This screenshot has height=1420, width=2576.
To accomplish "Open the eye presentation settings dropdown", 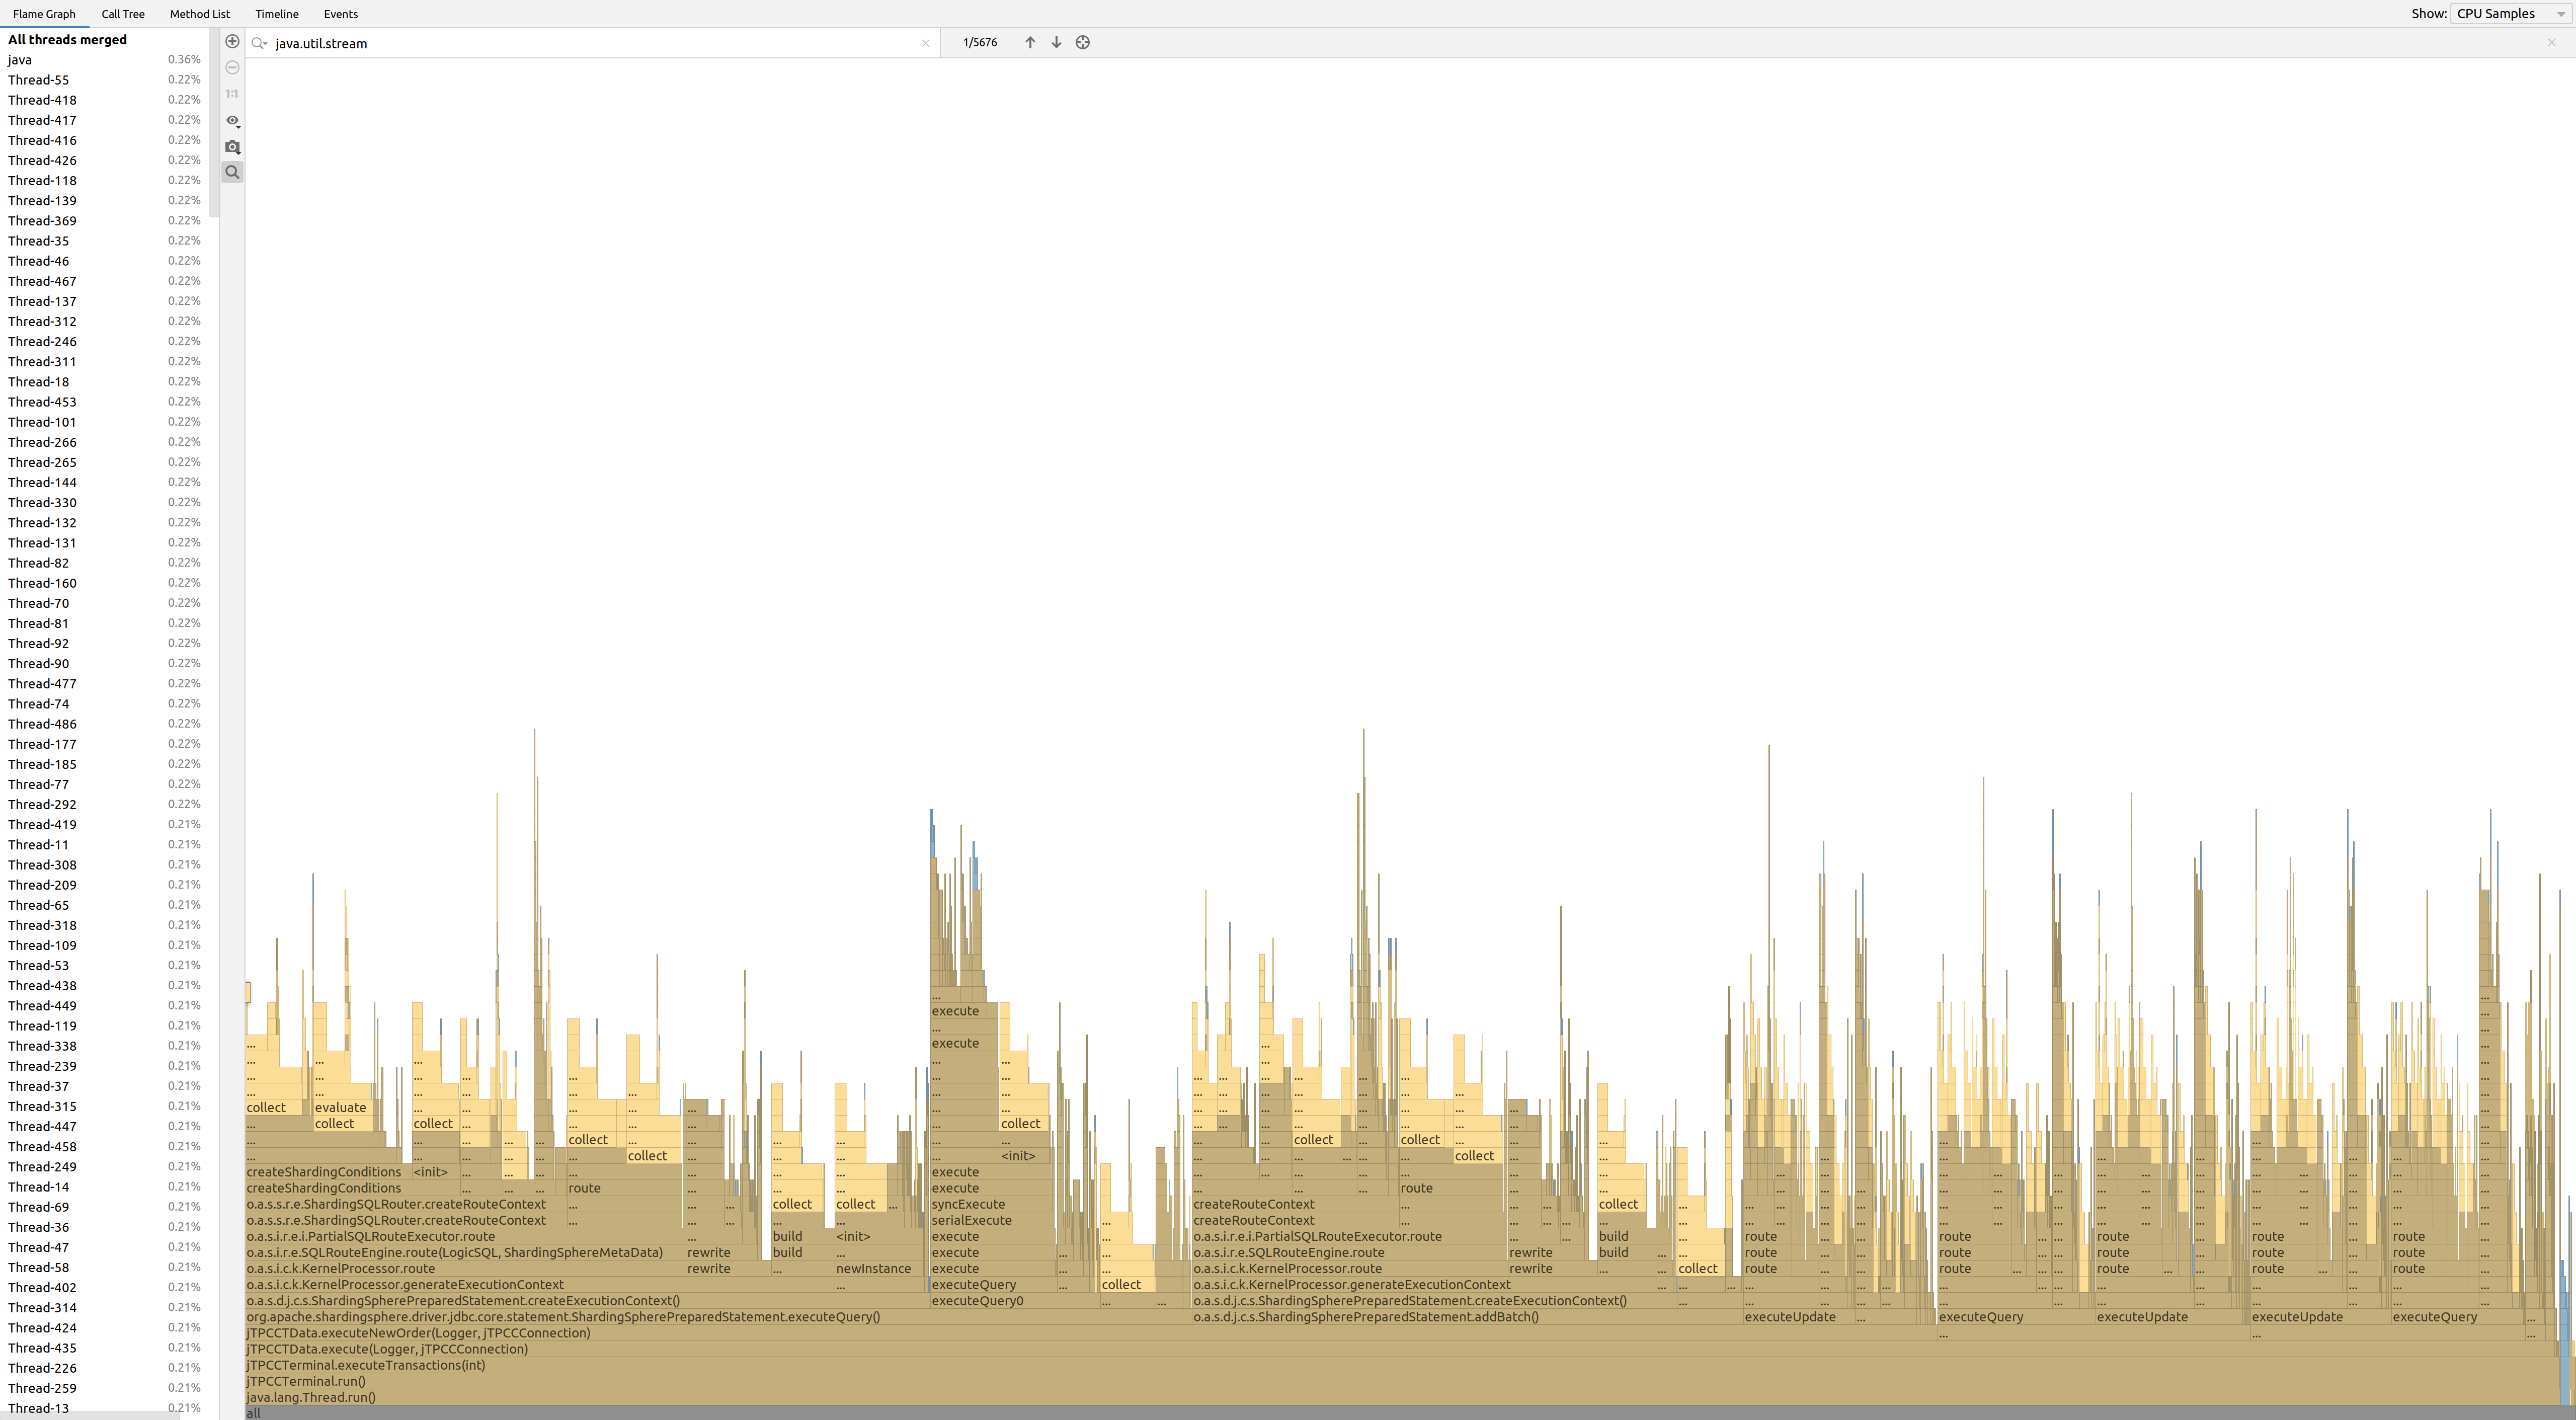I will click(x=232, y=121).
